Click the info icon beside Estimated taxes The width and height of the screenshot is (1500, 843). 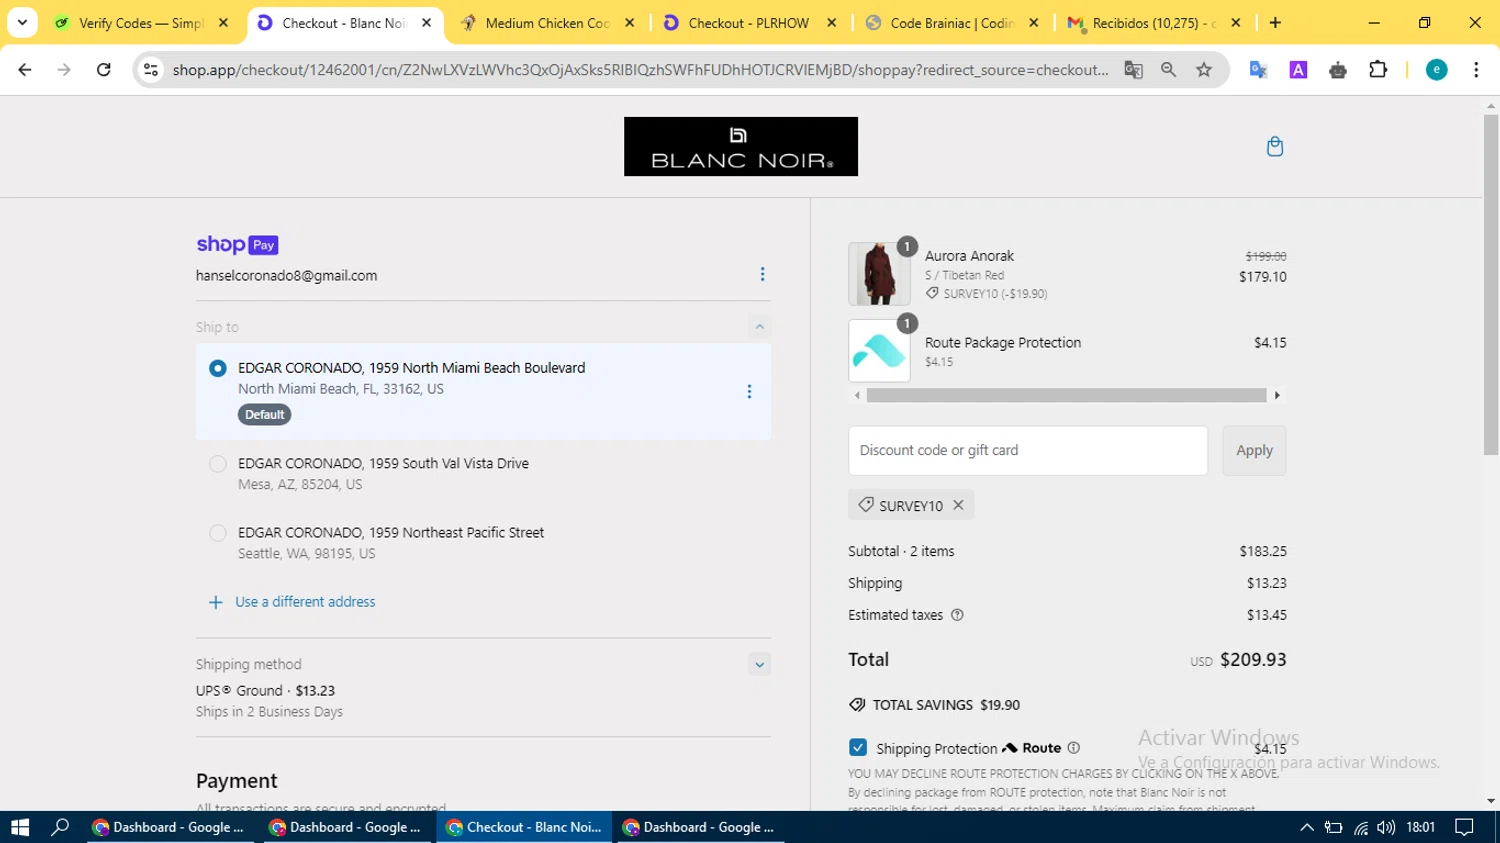coord(957,615)
